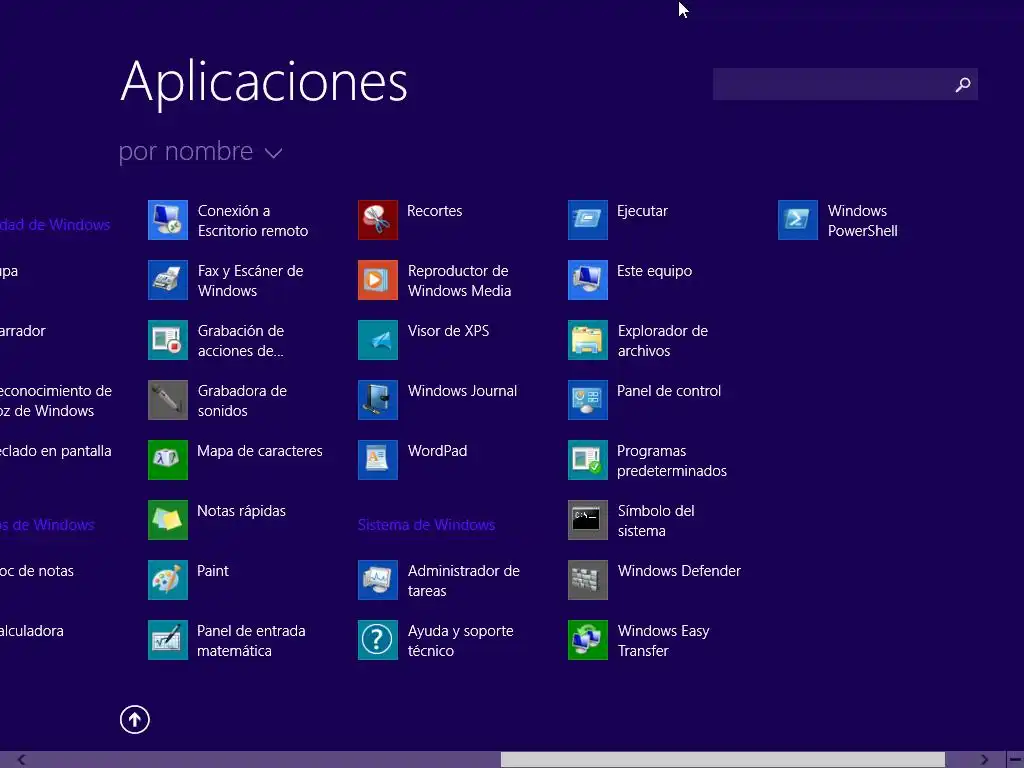Open Visor de XPS icon
This screenshot has height=768, width=1024.
[x=378, y=340]
